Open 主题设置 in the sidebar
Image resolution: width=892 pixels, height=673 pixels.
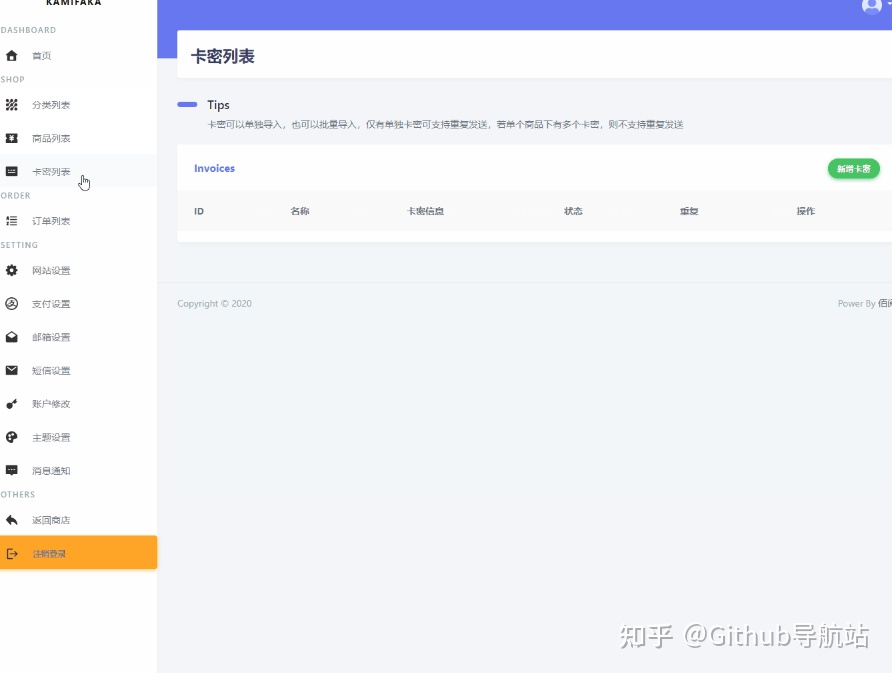[x=79, y=437]
